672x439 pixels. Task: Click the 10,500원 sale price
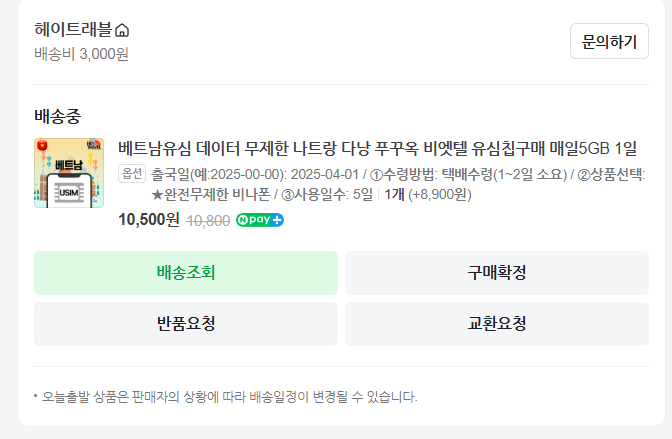[149, 220]
